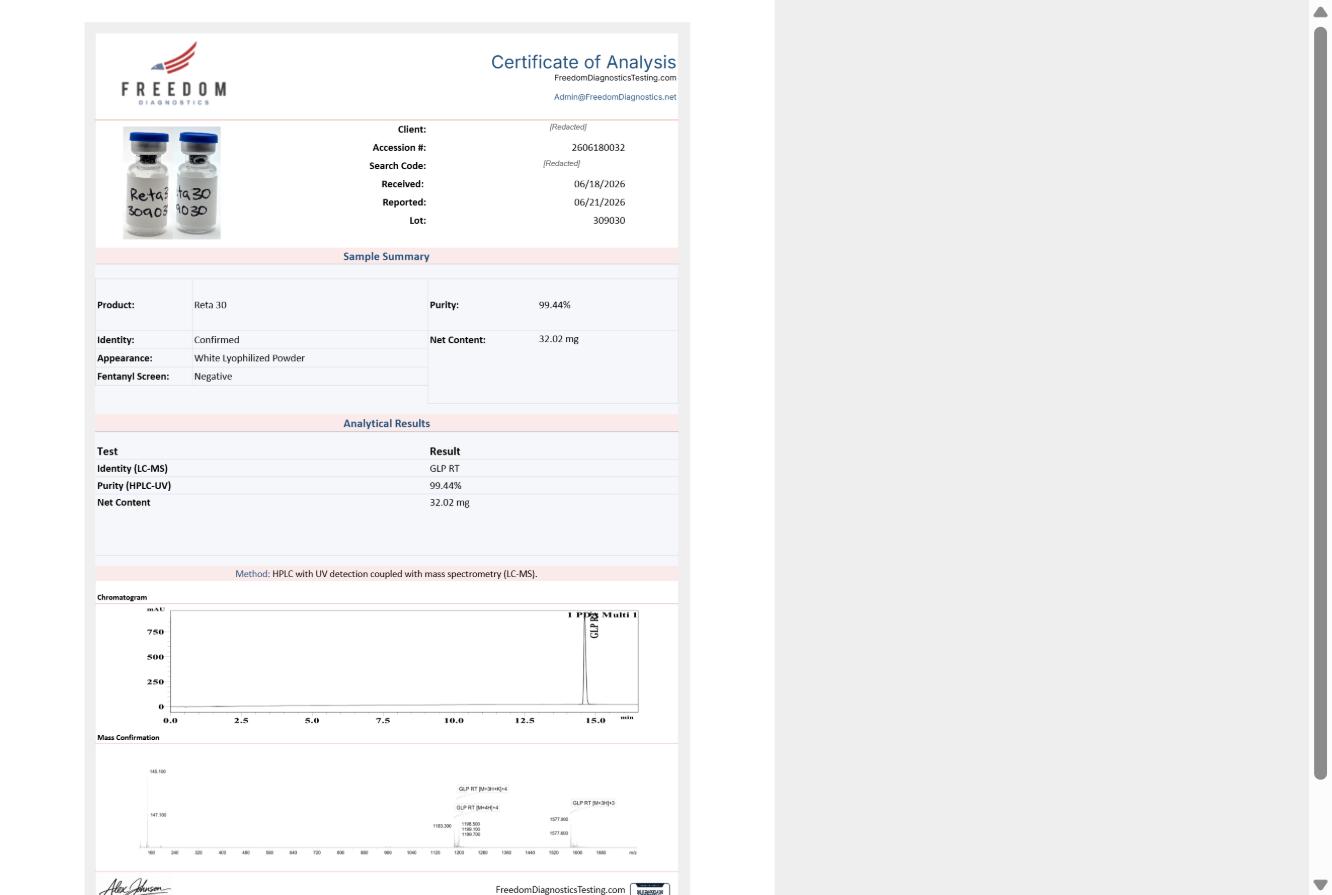The width and height of the screenshot is (1332, 895).
Task: Click the Net Content test row label
Action: tap(123, 502)
